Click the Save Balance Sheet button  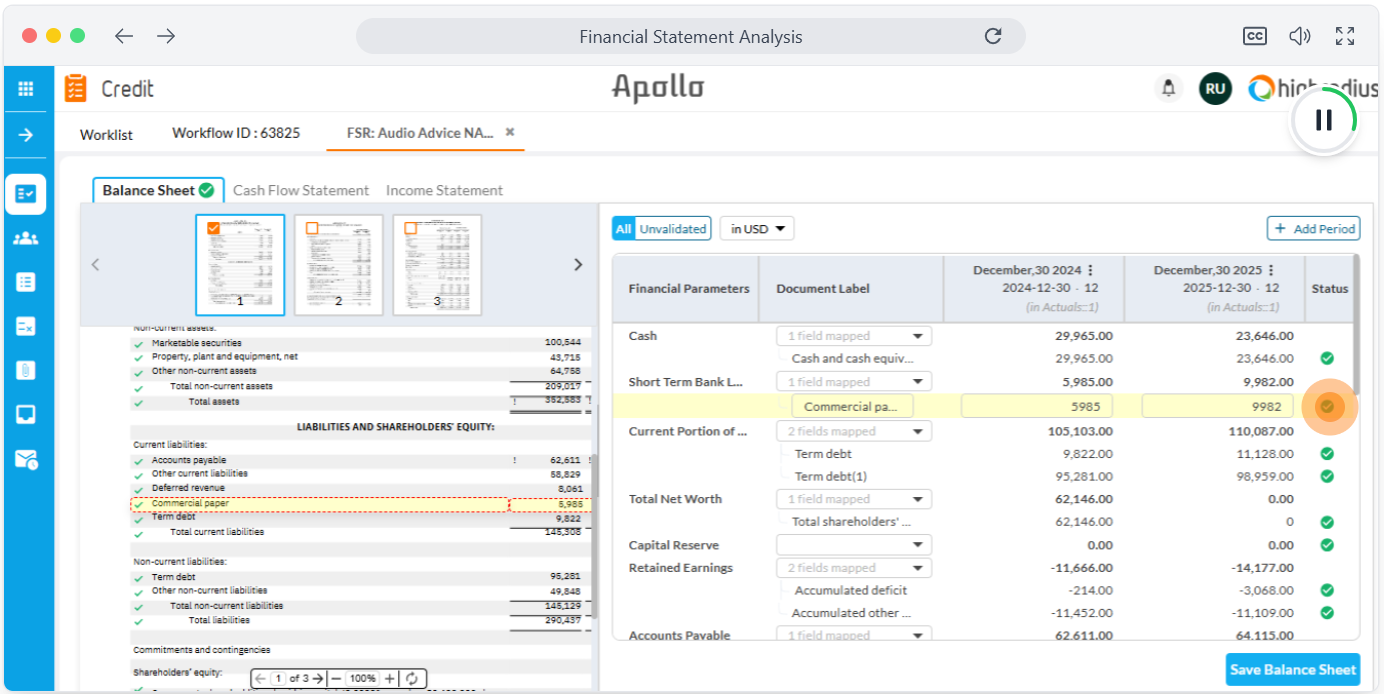coord(1292,669)
